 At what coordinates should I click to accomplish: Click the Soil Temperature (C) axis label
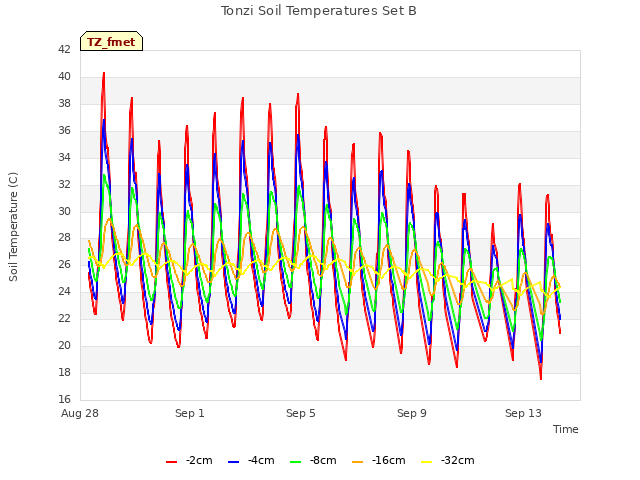[x=13, y=227]
